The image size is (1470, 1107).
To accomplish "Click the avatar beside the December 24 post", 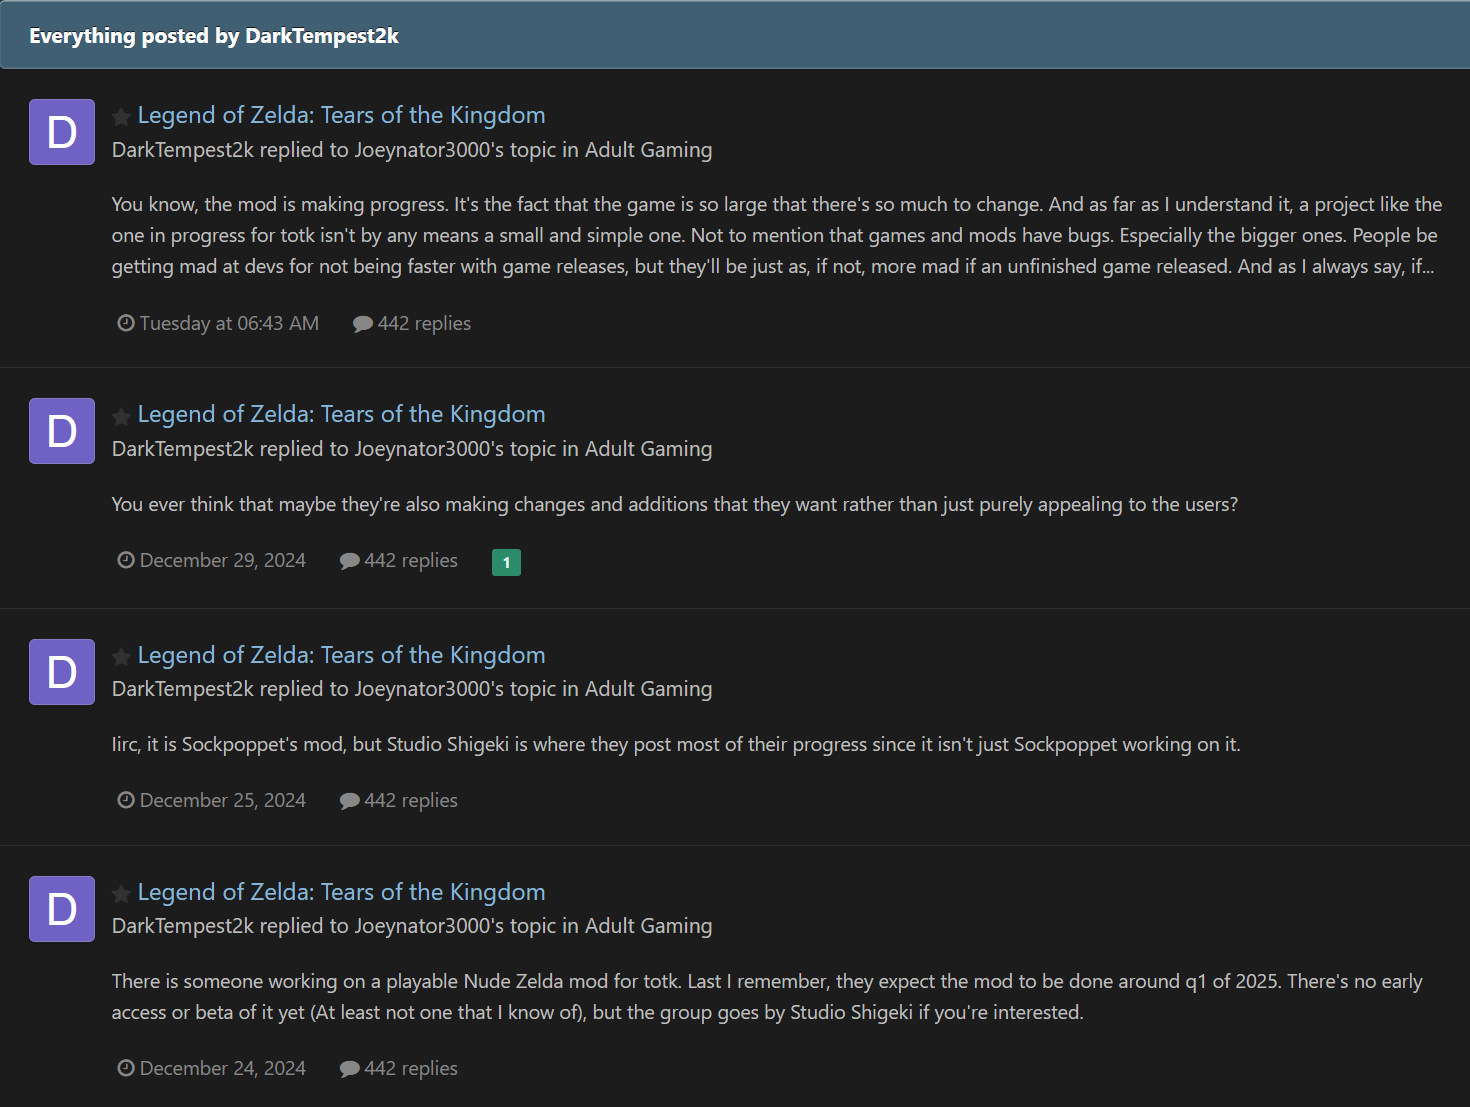I will tap(62, 909).
